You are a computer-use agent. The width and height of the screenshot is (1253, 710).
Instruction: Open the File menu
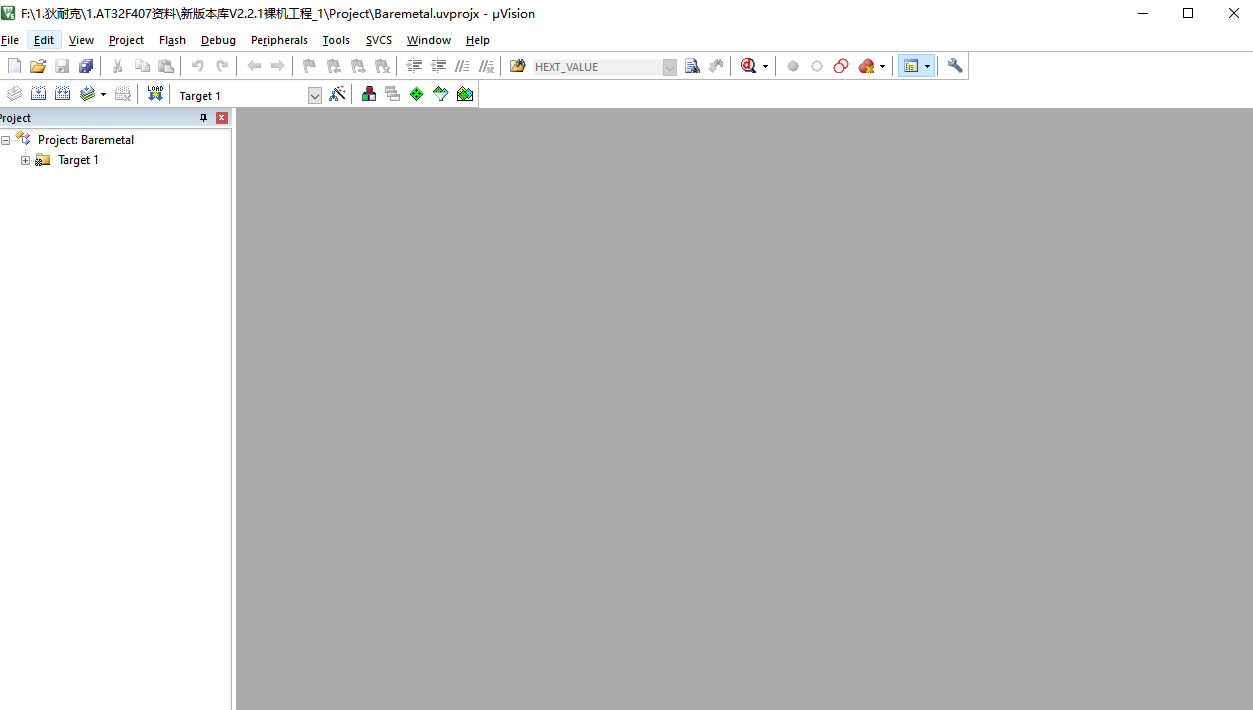coord(10,40)
